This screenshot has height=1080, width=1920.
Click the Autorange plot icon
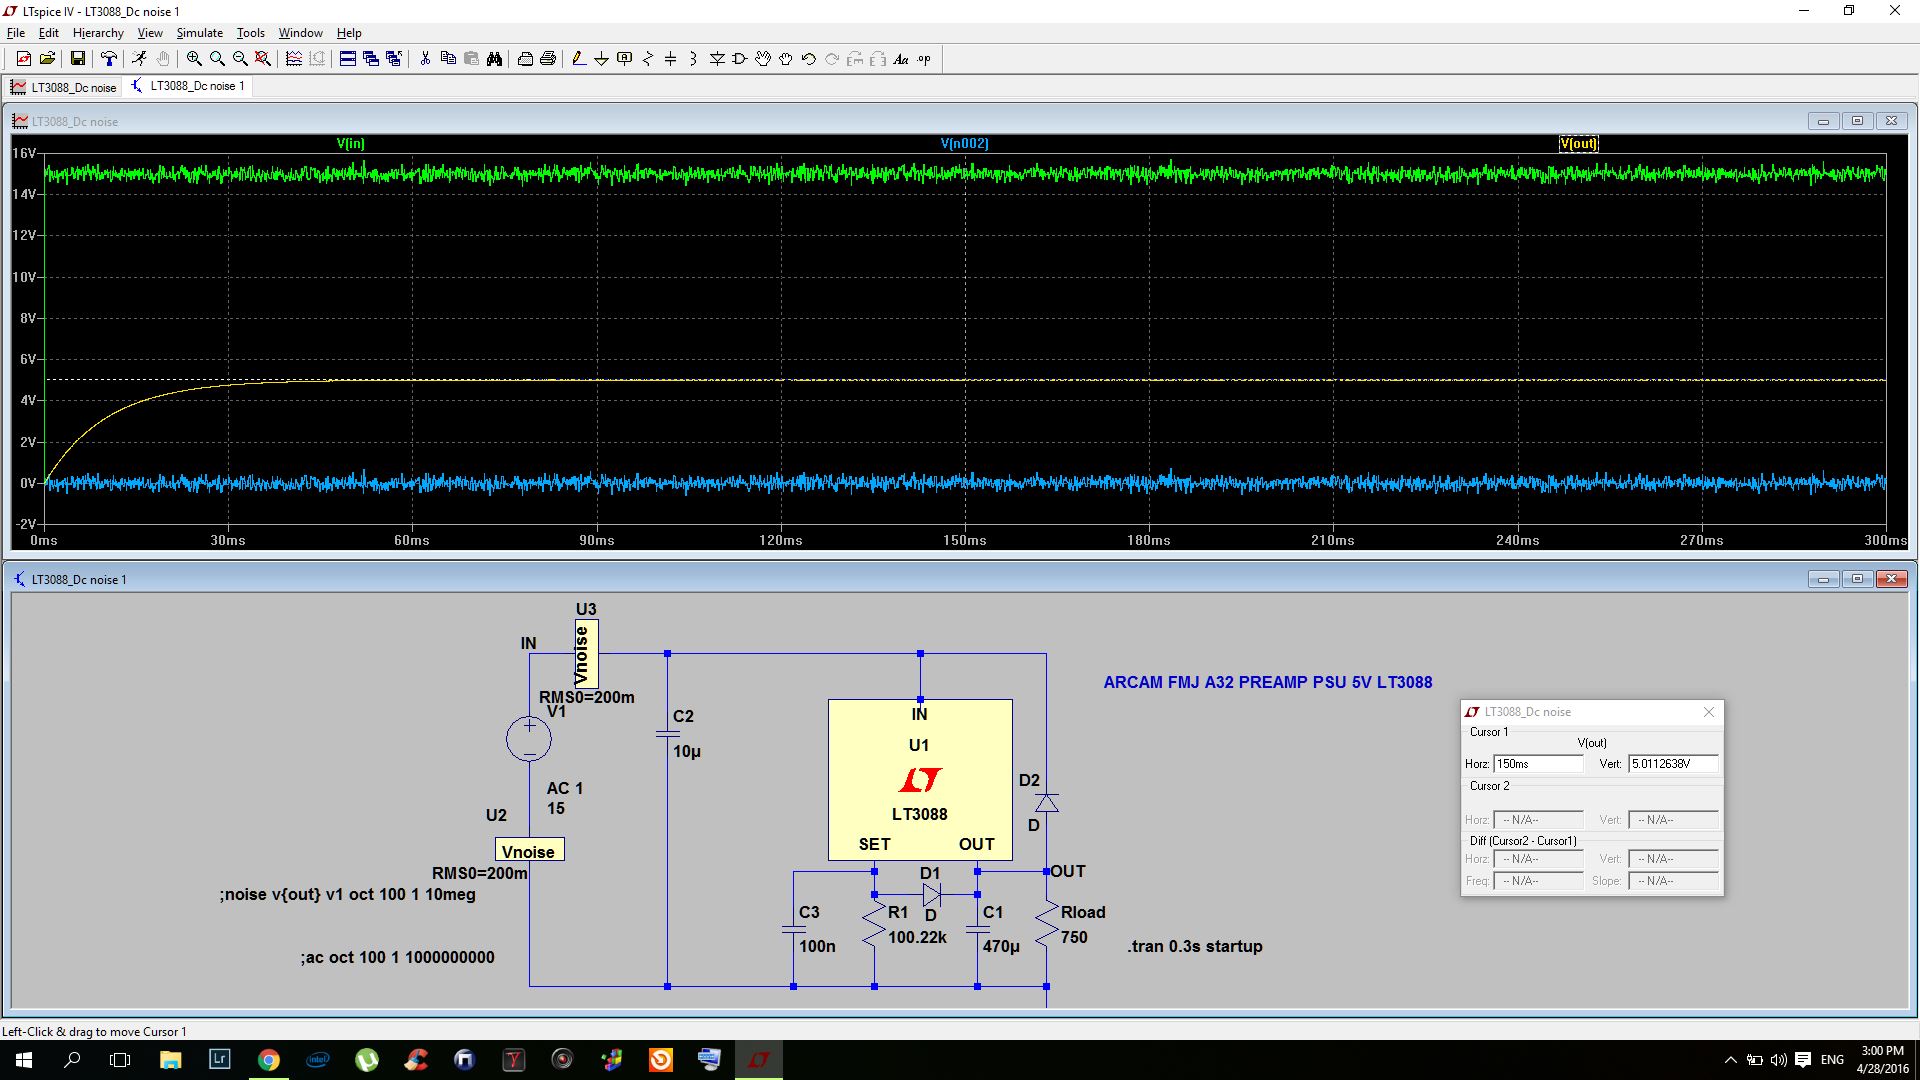294,59
